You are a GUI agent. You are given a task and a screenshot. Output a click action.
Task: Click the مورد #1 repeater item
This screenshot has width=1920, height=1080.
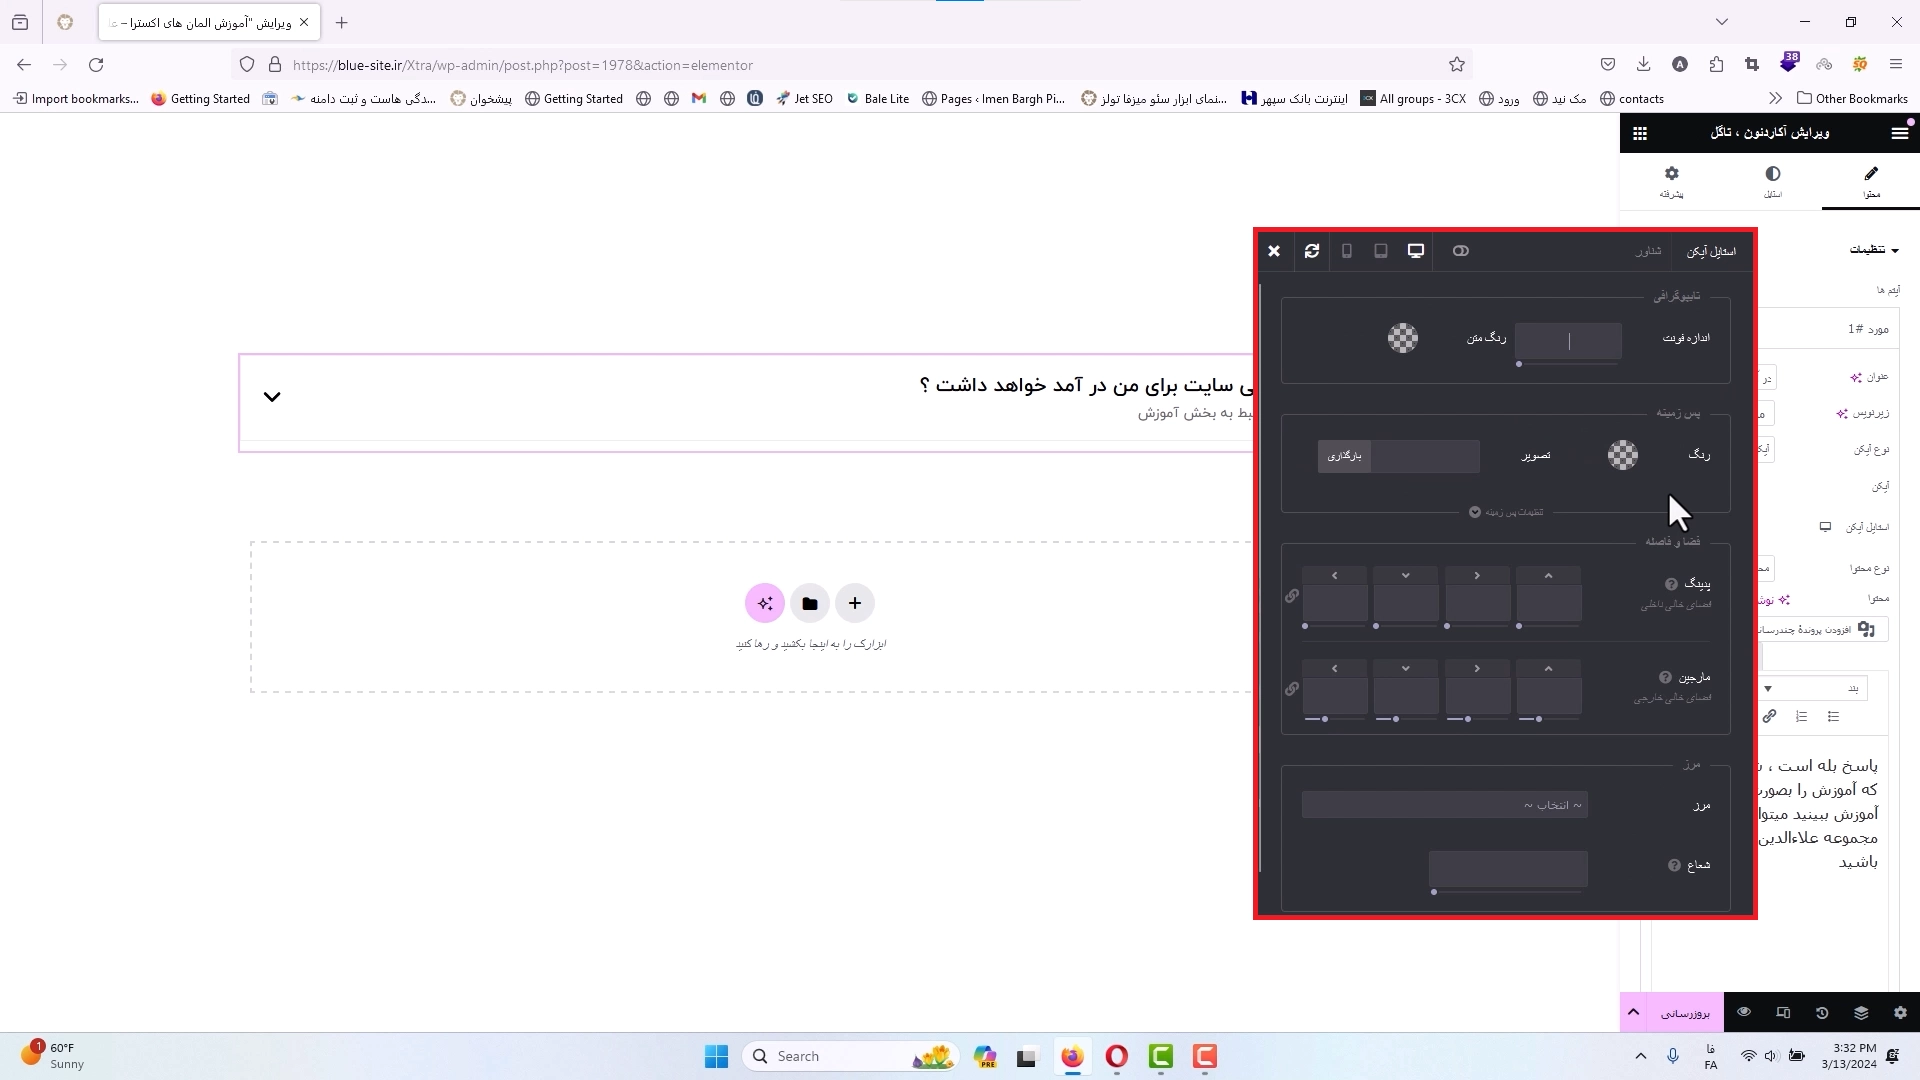tap(1830, 328)
